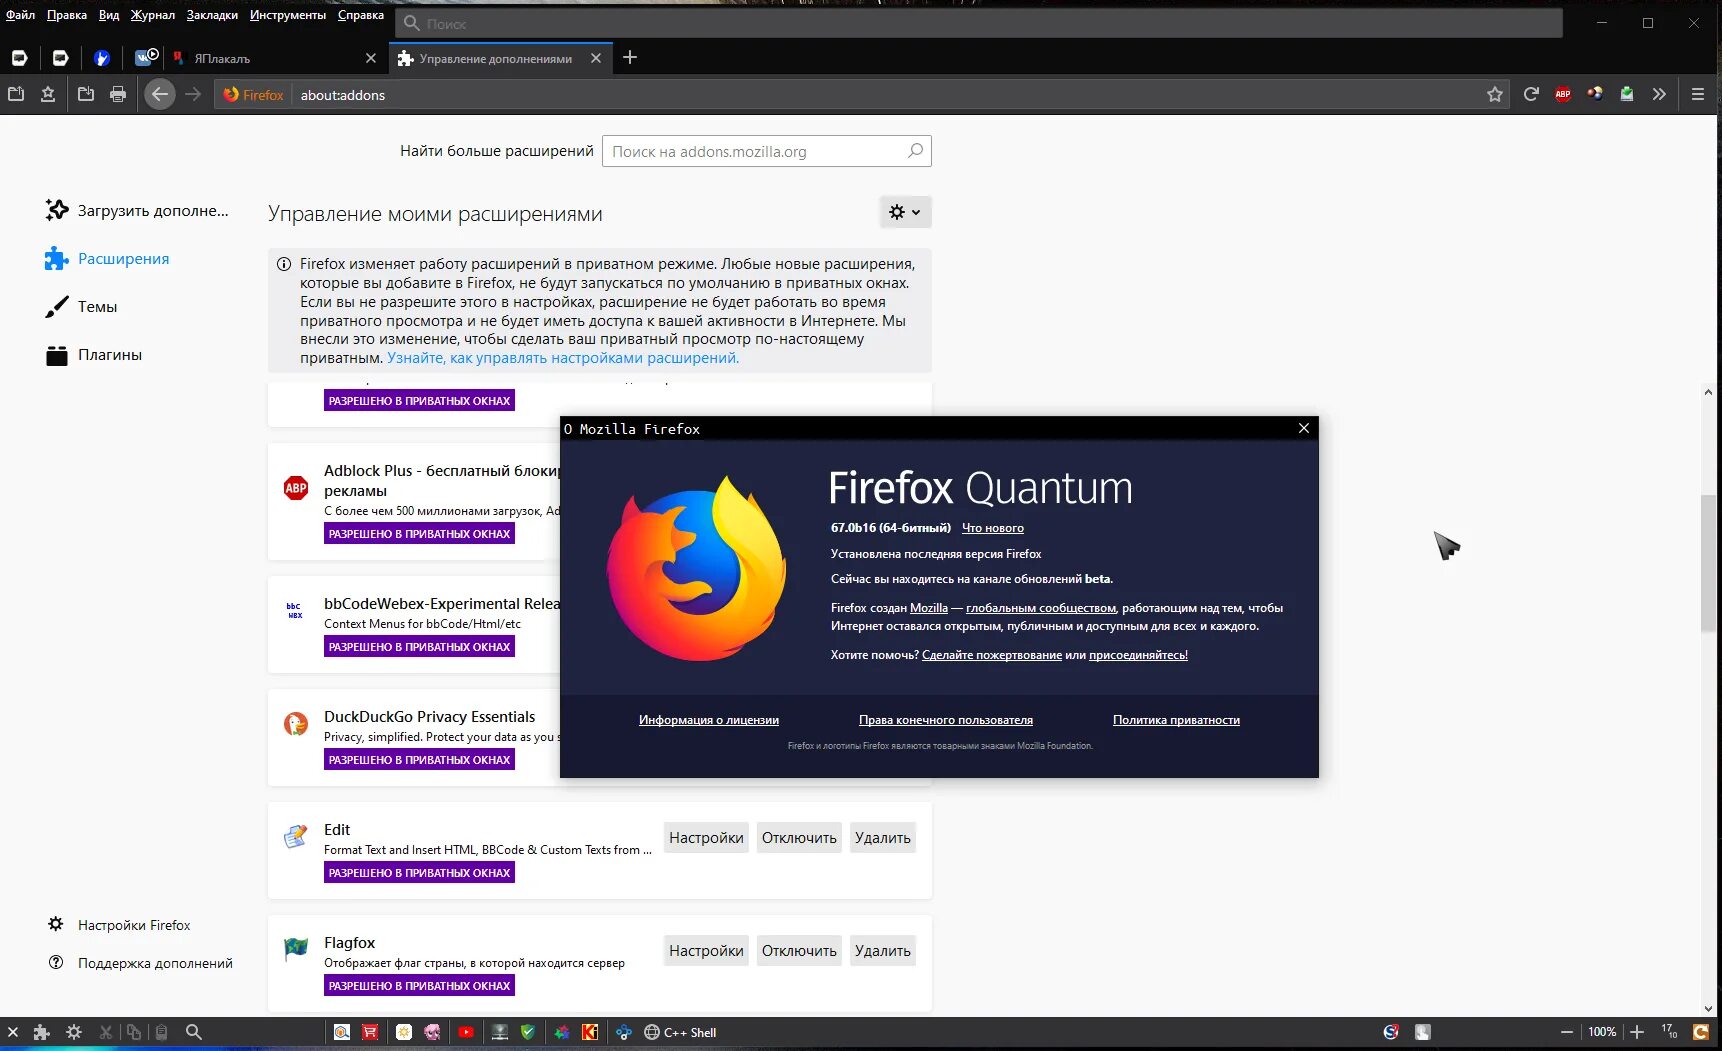
Task: Click the Ki icon in bottom bar
Action: [590, 1032]
